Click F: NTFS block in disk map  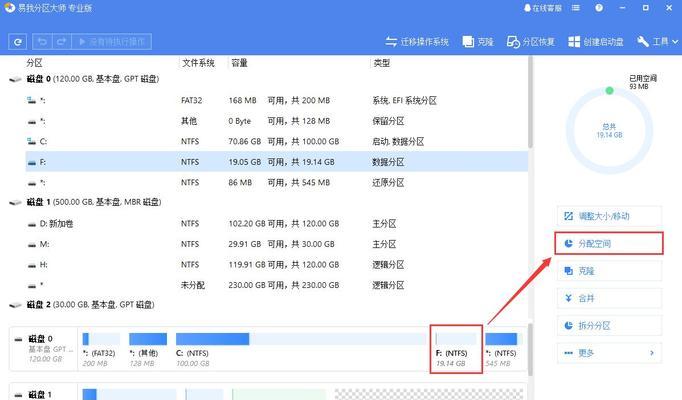455,349
